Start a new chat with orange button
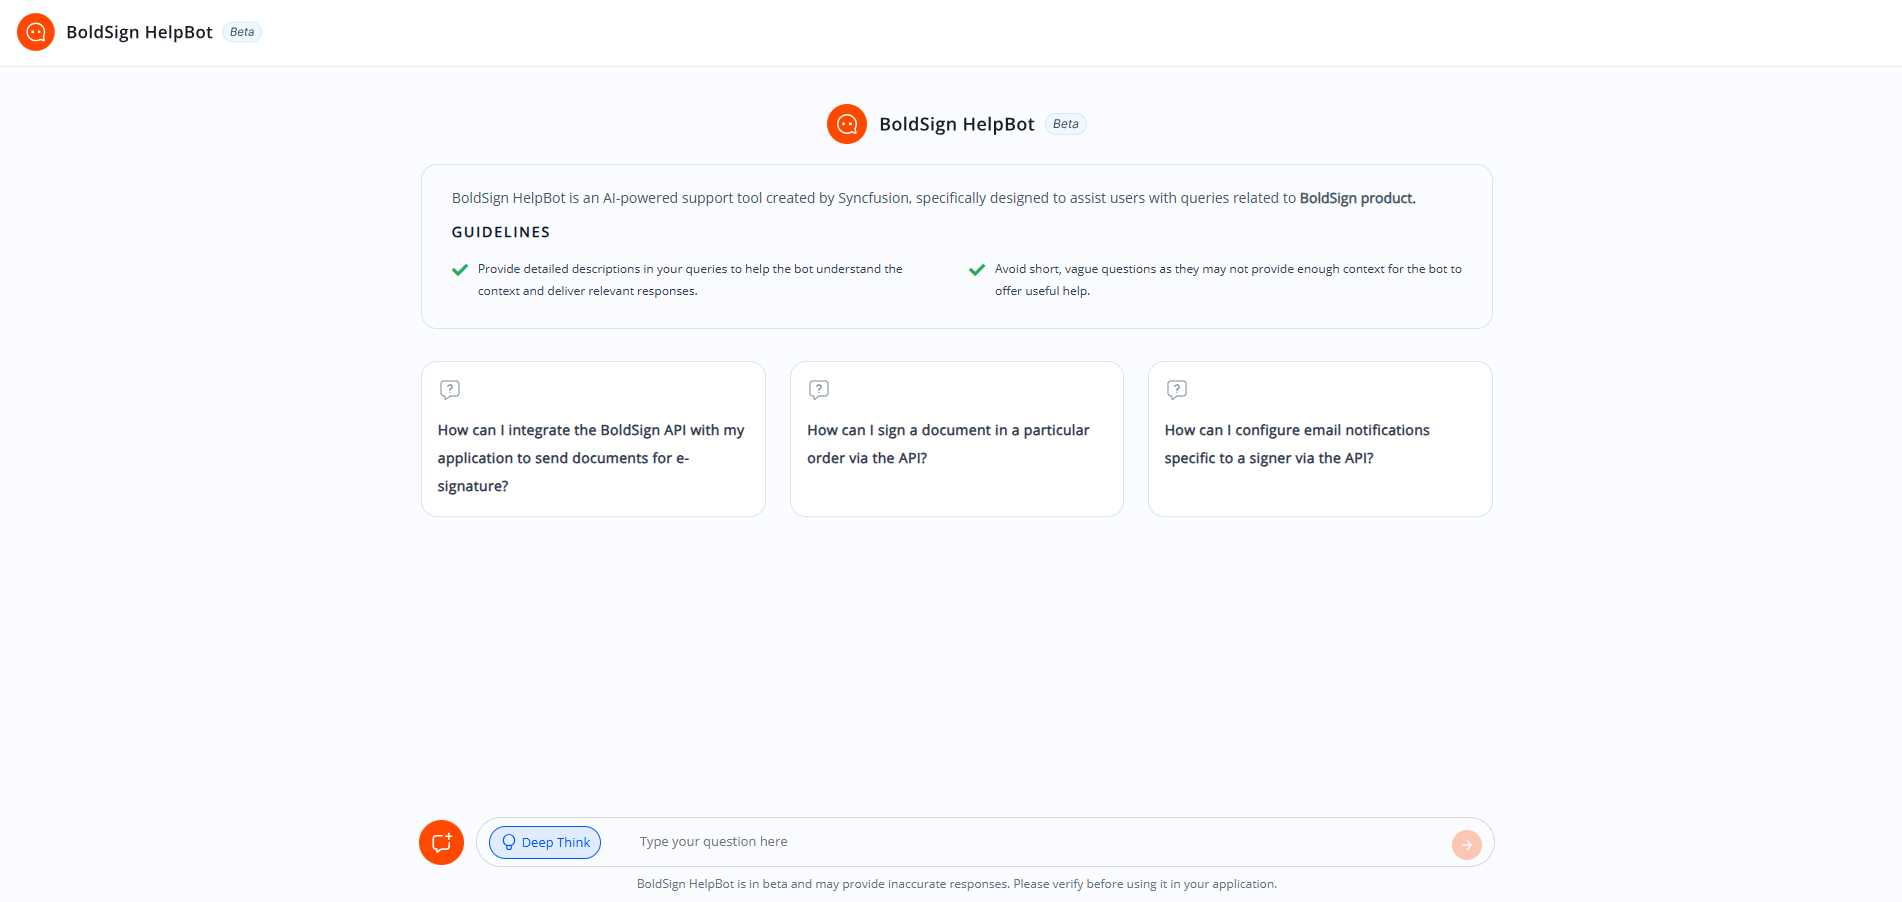This screenshot has width=1902, height=902. pos(441,842)
